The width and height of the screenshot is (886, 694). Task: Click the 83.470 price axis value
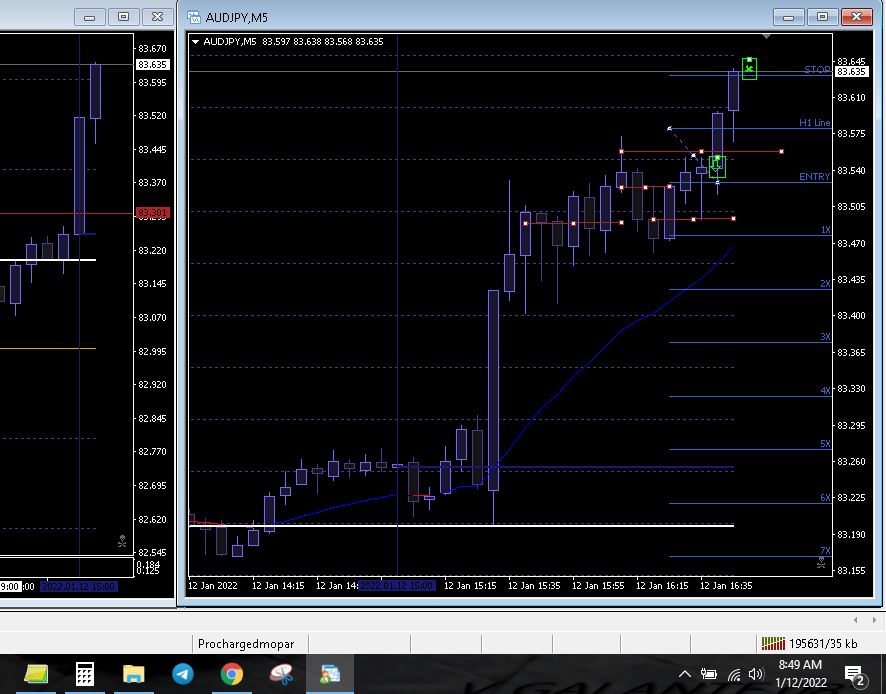[851, 243]
